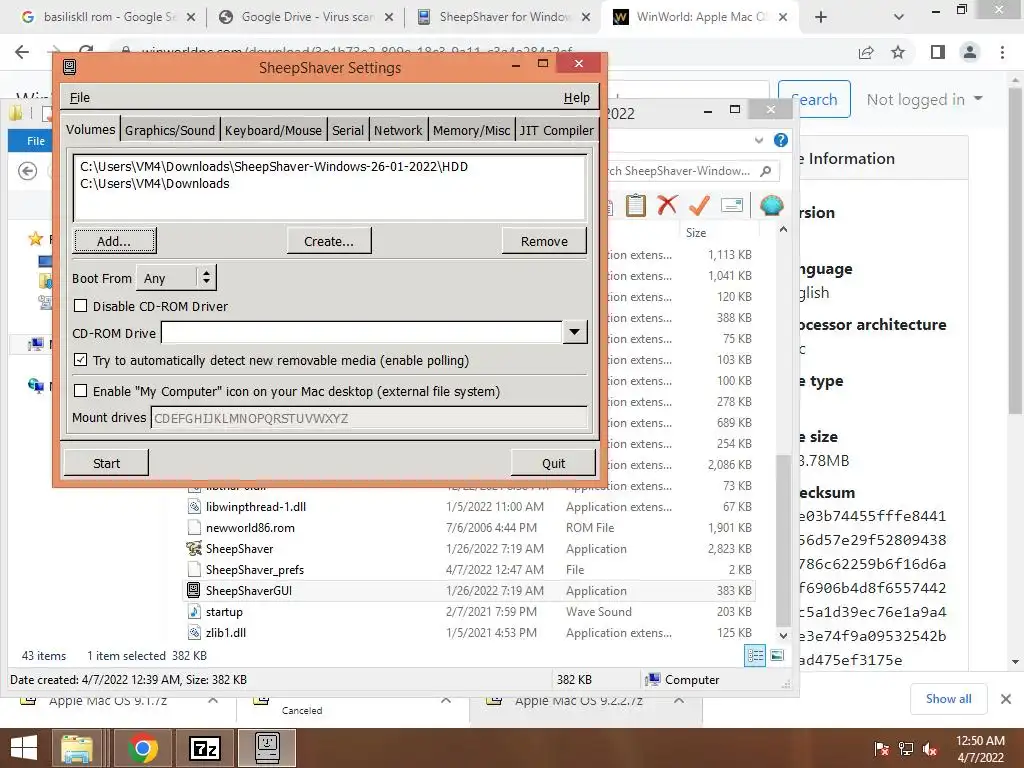
Task: Switch to the Graphics/Sound tab
Action: pos(170,130)
